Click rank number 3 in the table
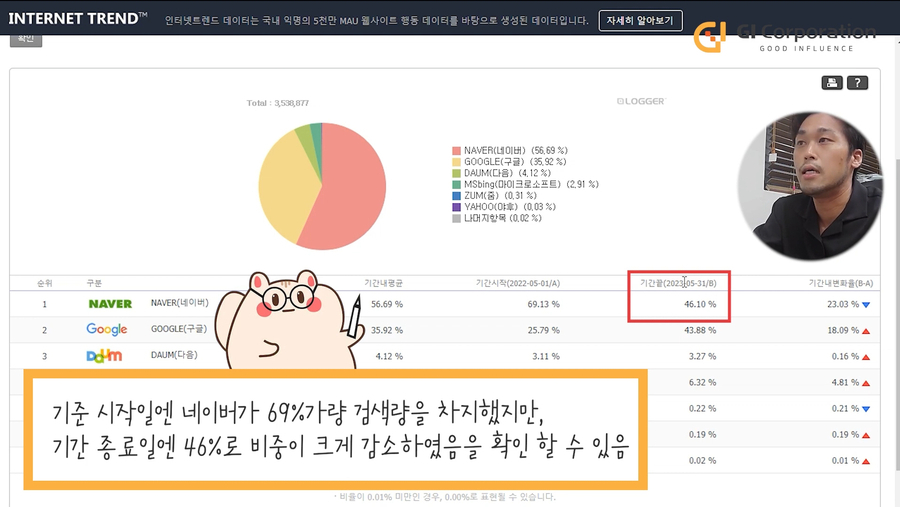 pyautogui.click(x=44, y=357)
